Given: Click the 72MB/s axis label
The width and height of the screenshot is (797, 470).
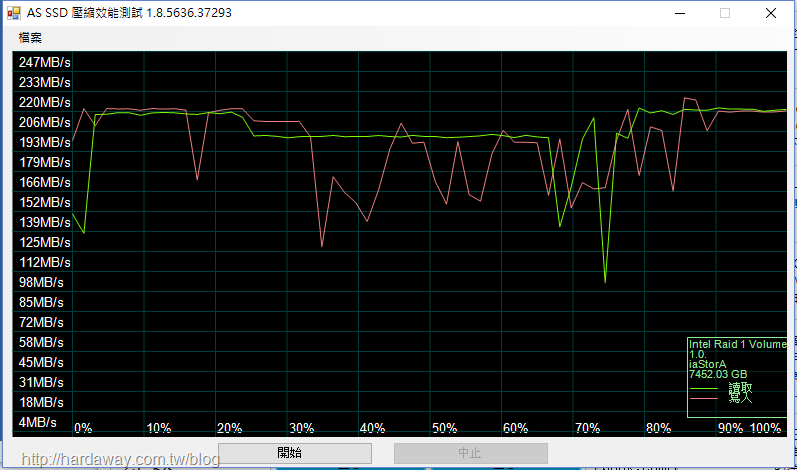Looking at the screenshot, I should click(x=41, y=323).
